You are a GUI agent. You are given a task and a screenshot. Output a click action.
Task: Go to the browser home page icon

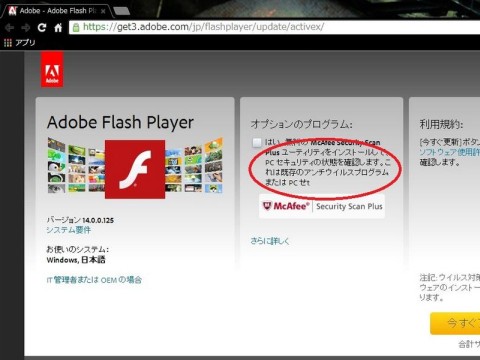tap(58, 27)
